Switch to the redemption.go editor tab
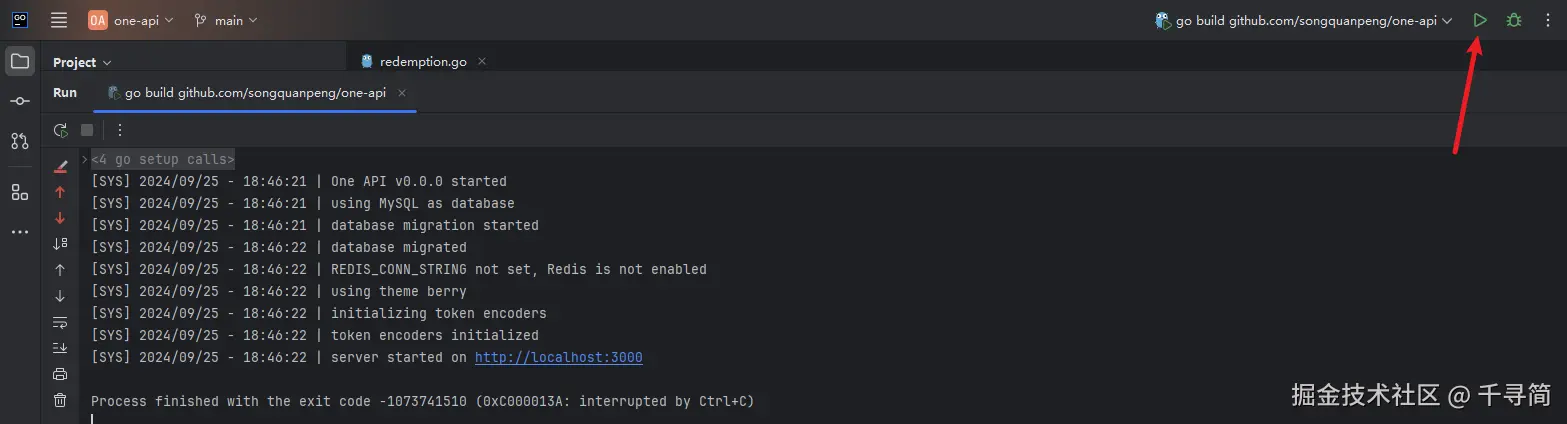The height and width of the screenshot is (424, 1567). tap(423, 62)
